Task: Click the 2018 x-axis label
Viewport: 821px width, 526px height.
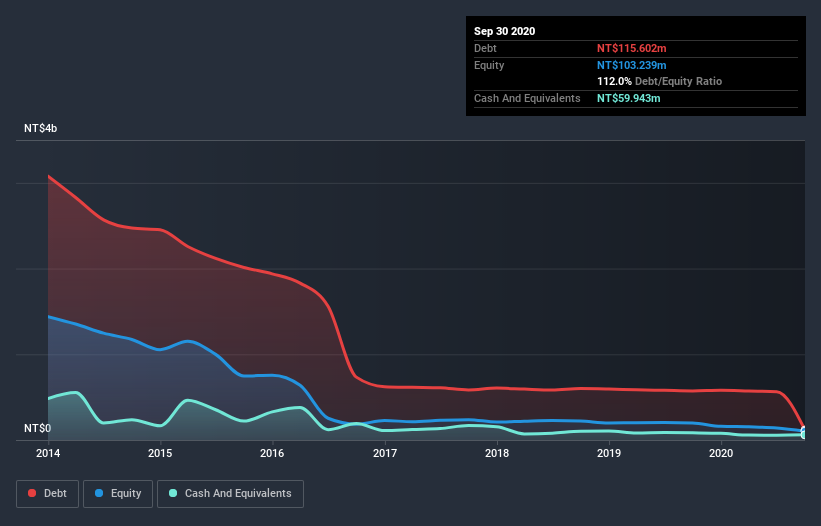Action: click(x=497, y=453)
